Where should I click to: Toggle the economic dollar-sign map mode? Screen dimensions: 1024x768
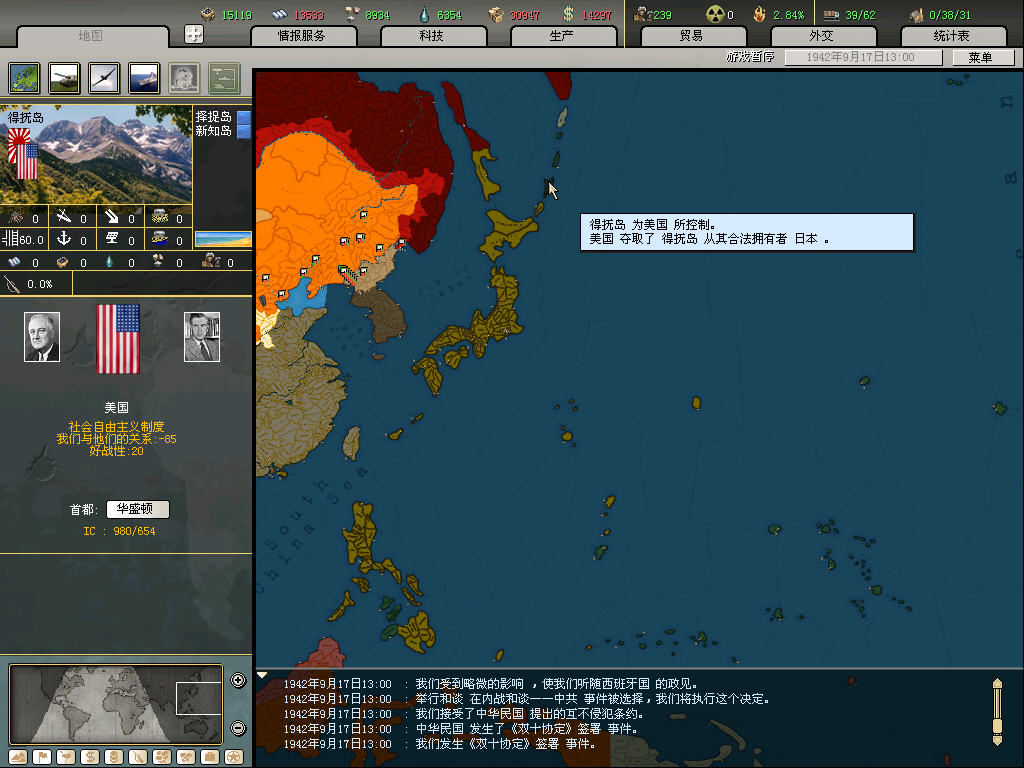90,756
